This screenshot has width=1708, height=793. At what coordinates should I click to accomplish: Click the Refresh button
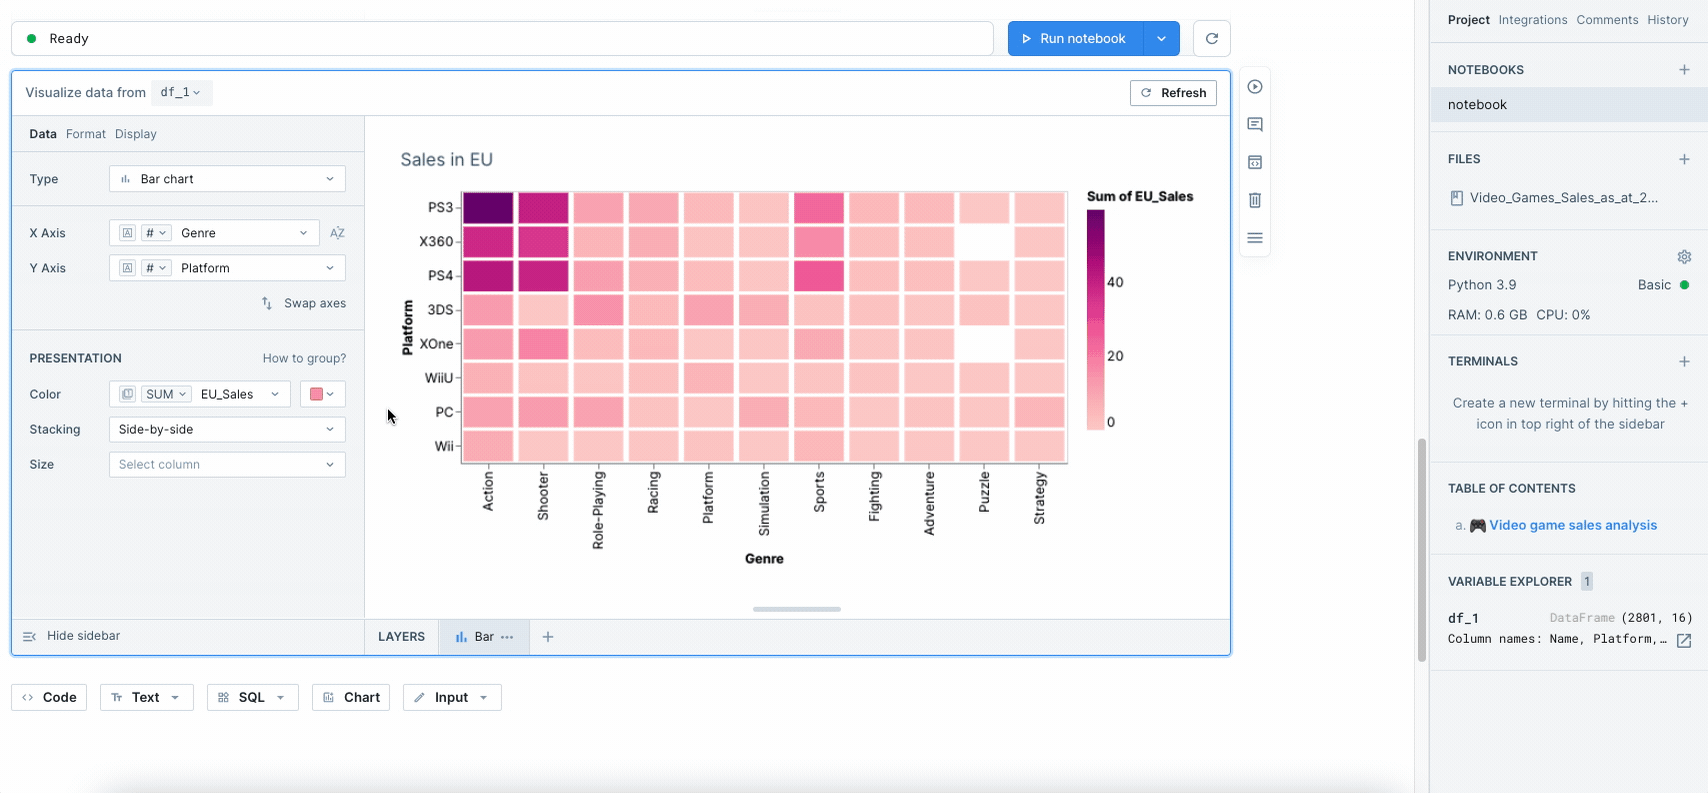click(1173, 93)
